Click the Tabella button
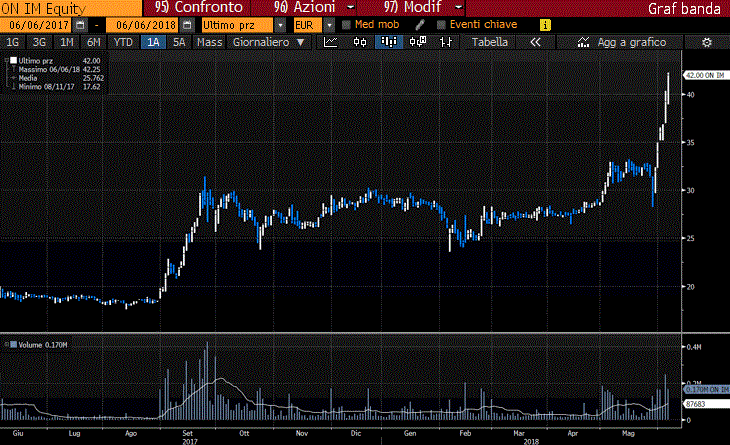Viewport: 730px width, 445px height. [489, 43]
